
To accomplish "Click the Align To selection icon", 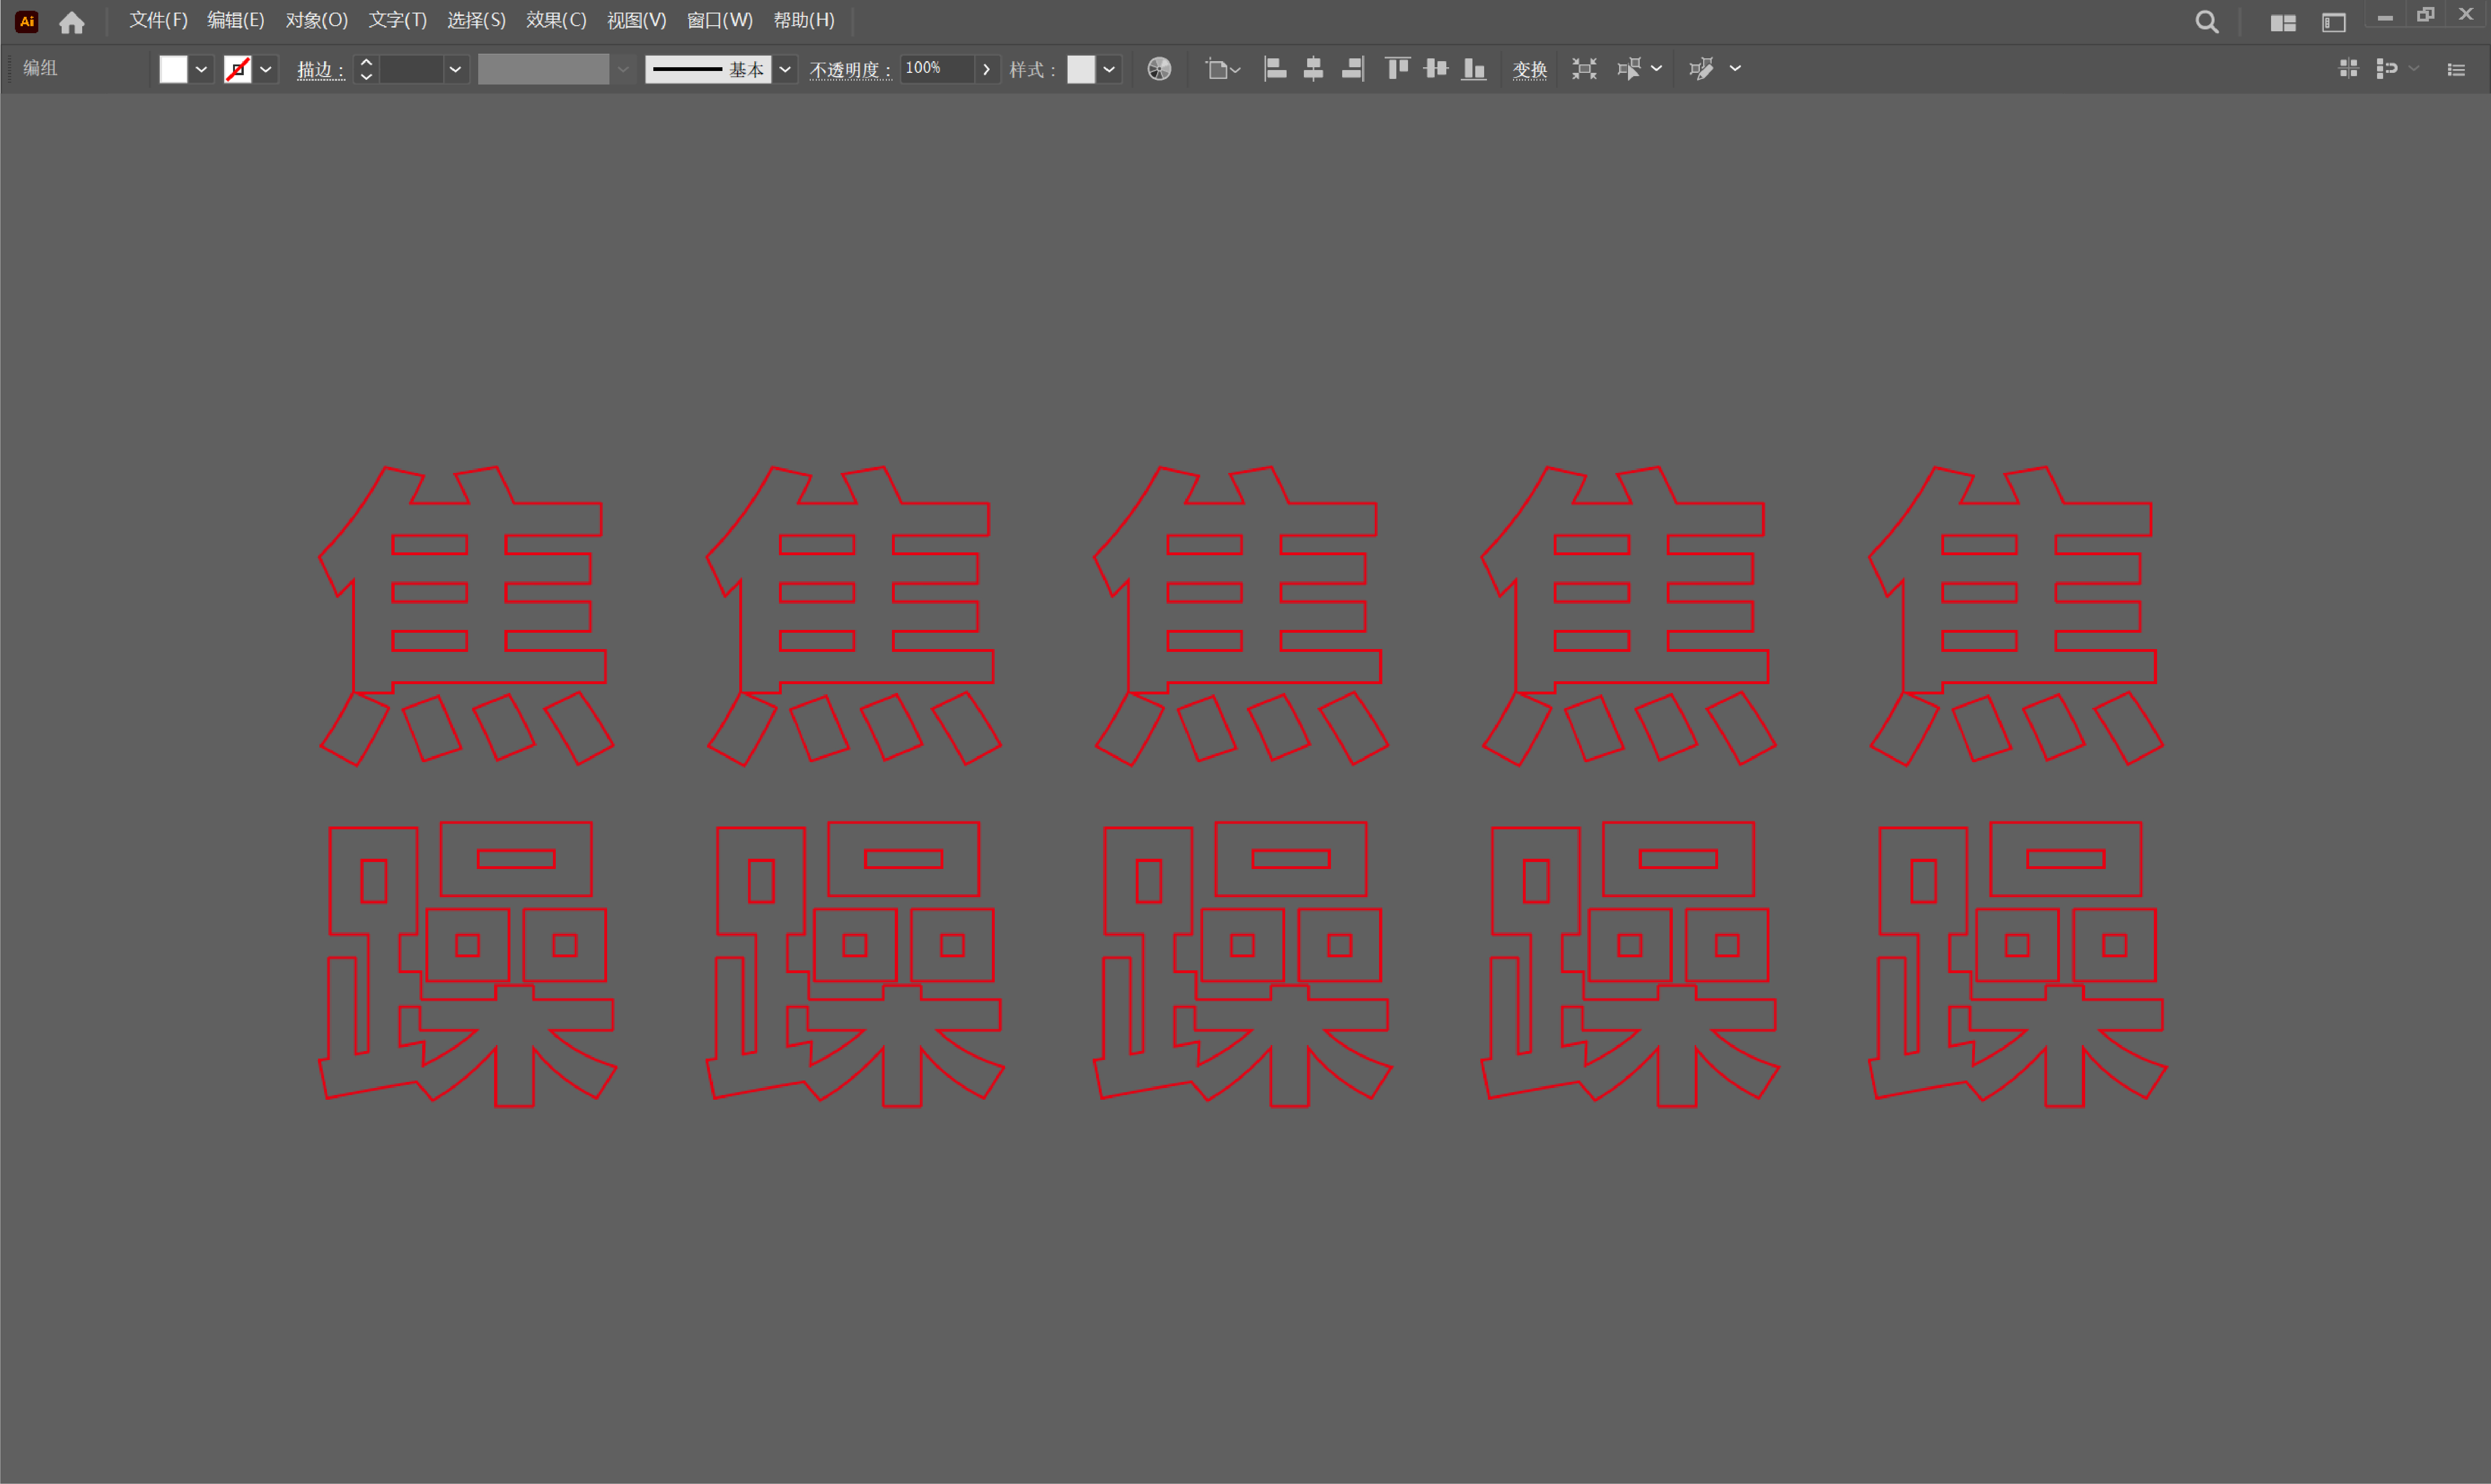I will coord(1222,69).
